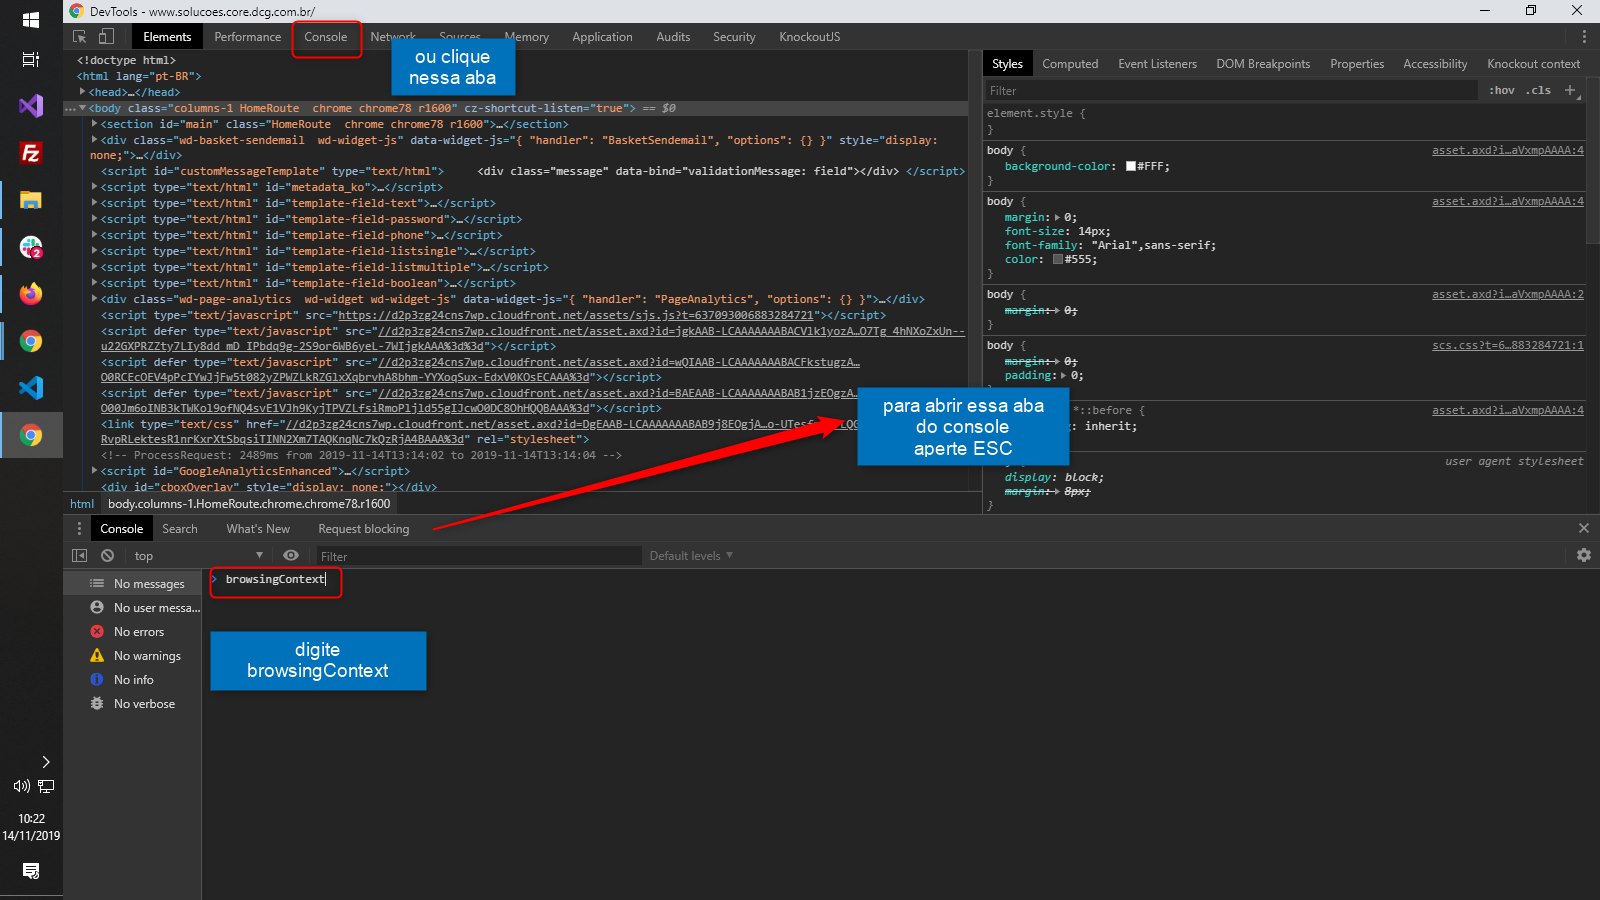This screenshot has height=900, width=1600.
Task: Open Visual Studio from the taskbar
Action: click(31, 105)
